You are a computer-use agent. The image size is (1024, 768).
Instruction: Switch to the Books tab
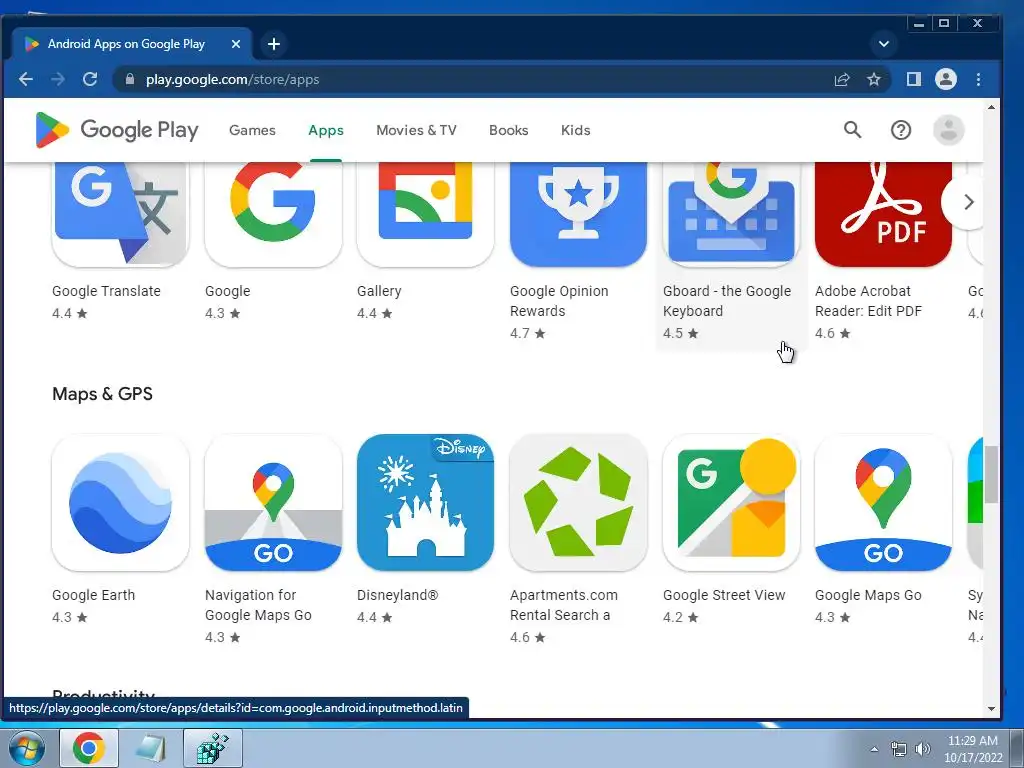[x=509, y=130]
